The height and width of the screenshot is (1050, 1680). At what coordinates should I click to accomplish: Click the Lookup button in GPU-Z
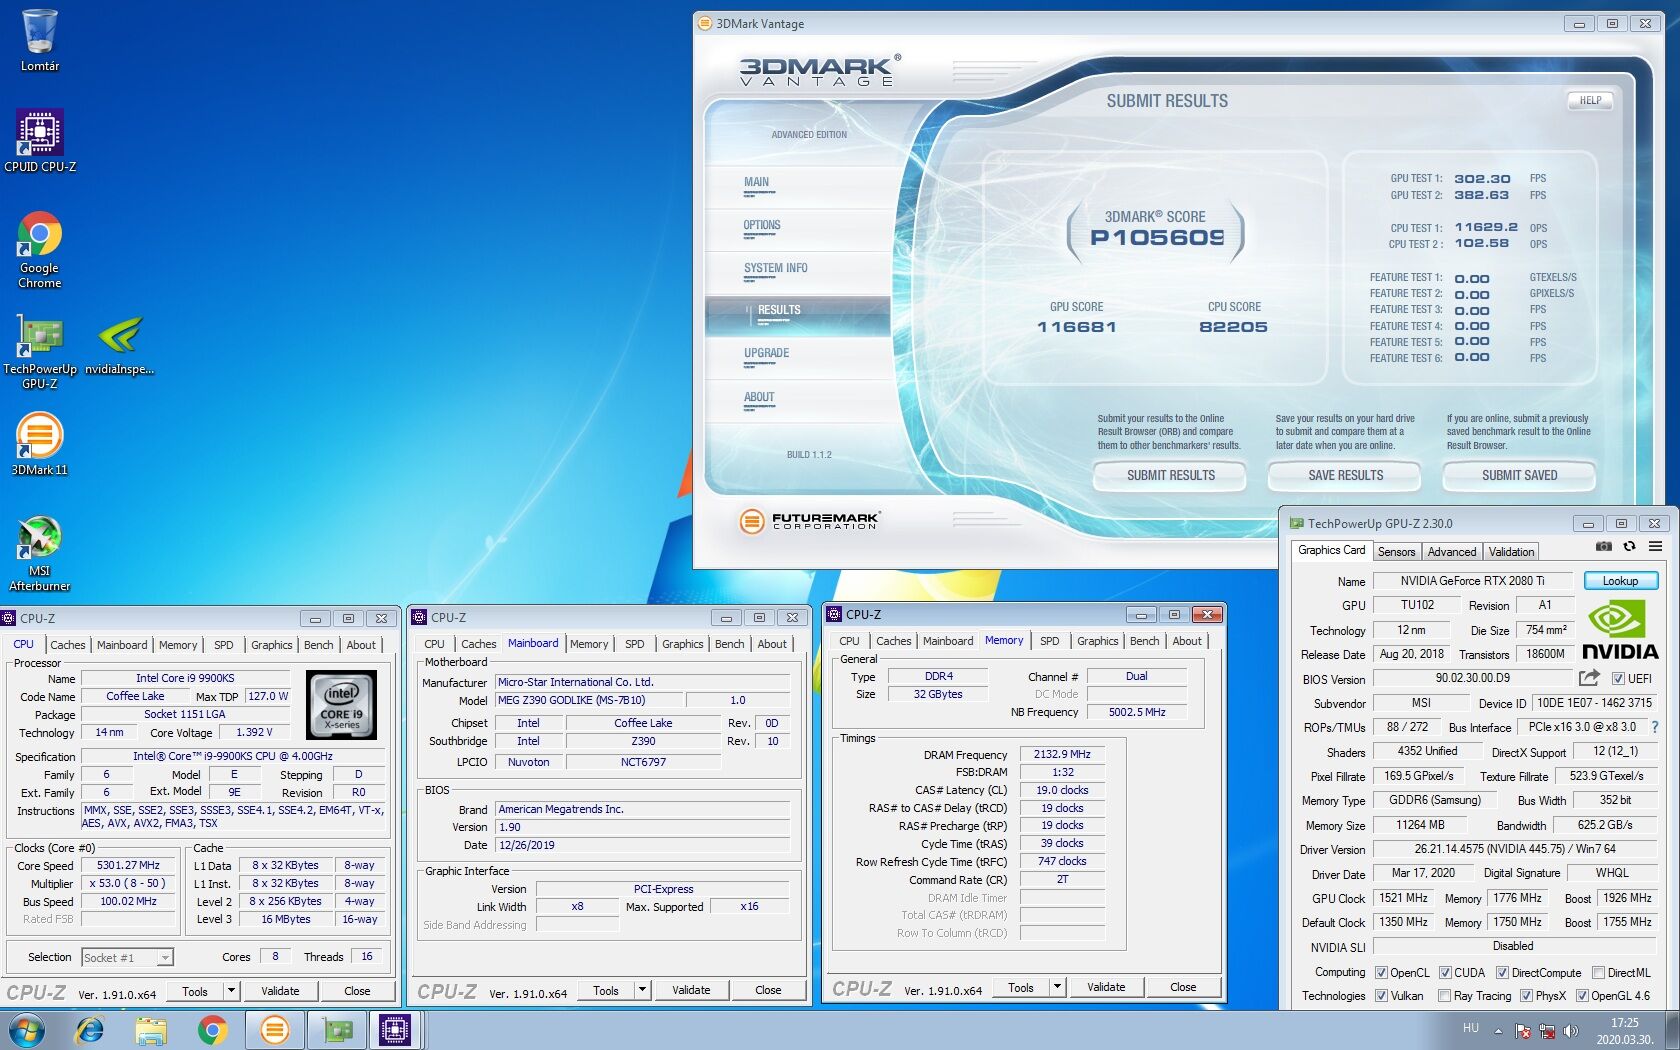1620,581
